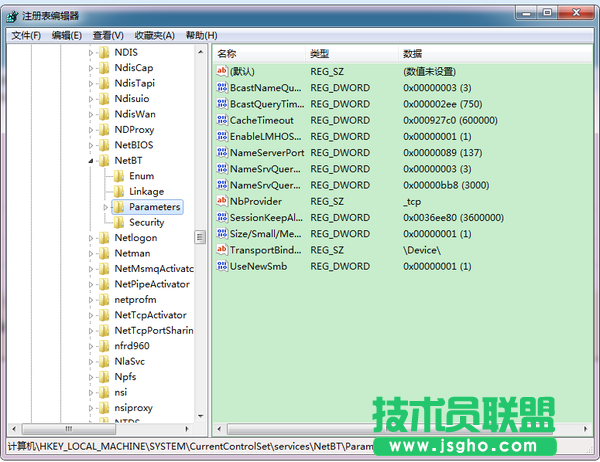600x462 pixels.
Task: Click the tree pane vertical scrollbar thumb
Action: coord(200,237)
